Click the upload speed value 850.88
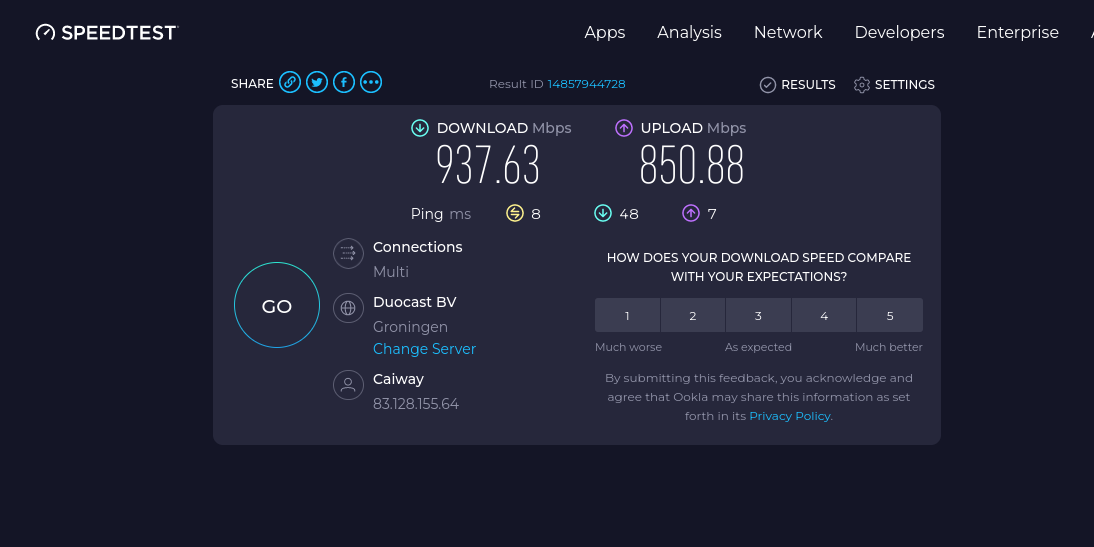The height and width of the screenshot is (547, 1094). [691, 165]
